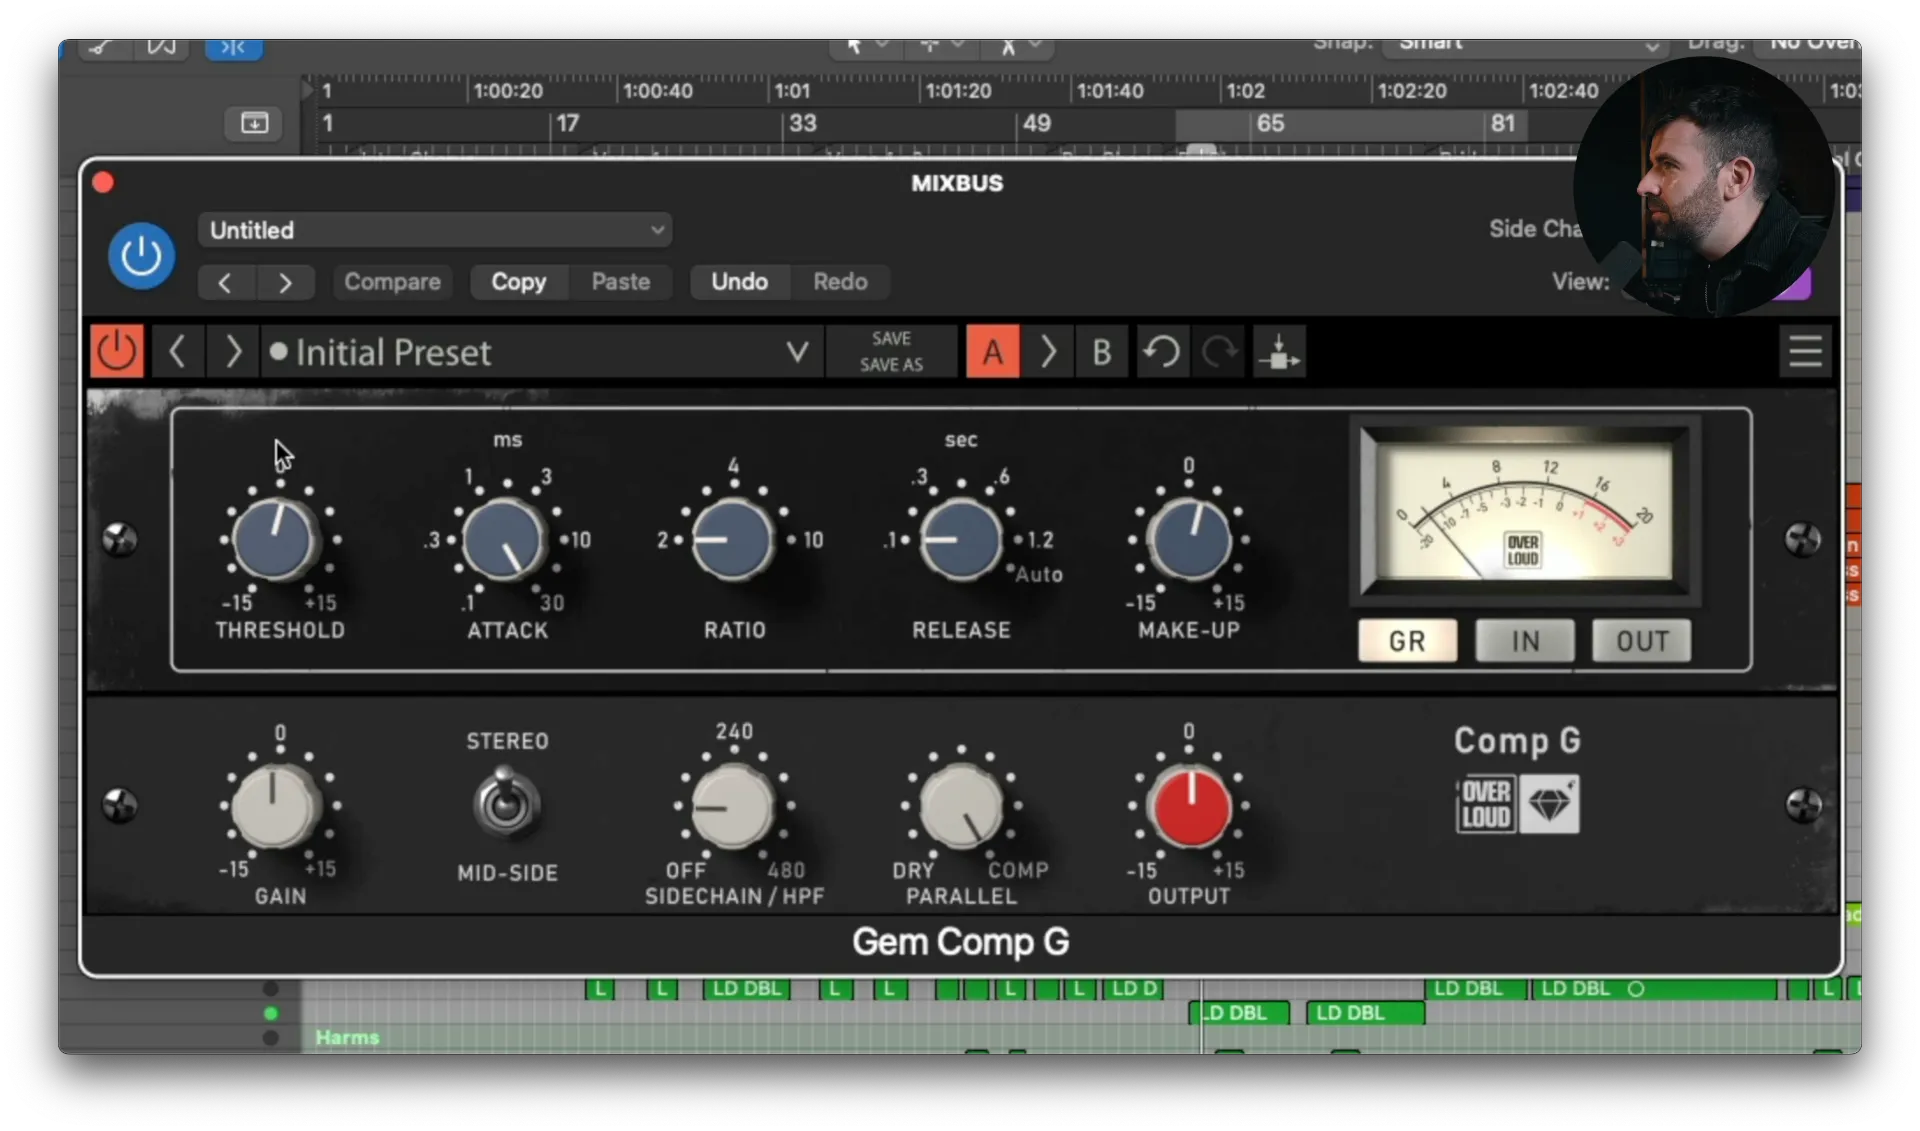Click the green enable dot beside Harms track
This screenshot has height=1131, width=1920.
click(x=270, y=1013)
